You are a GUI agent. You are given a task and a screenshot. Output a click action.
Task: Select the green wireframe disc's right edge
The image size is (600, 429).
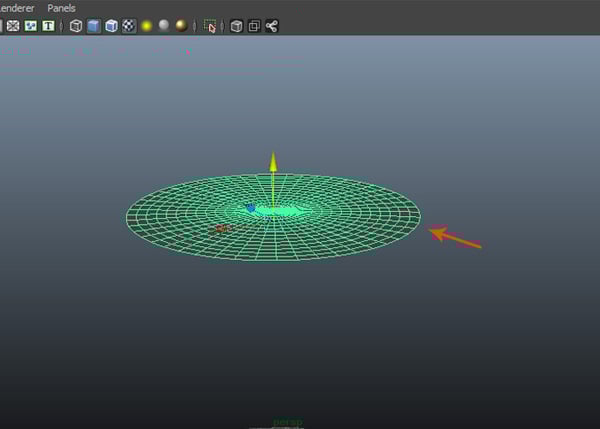[419, 214]
